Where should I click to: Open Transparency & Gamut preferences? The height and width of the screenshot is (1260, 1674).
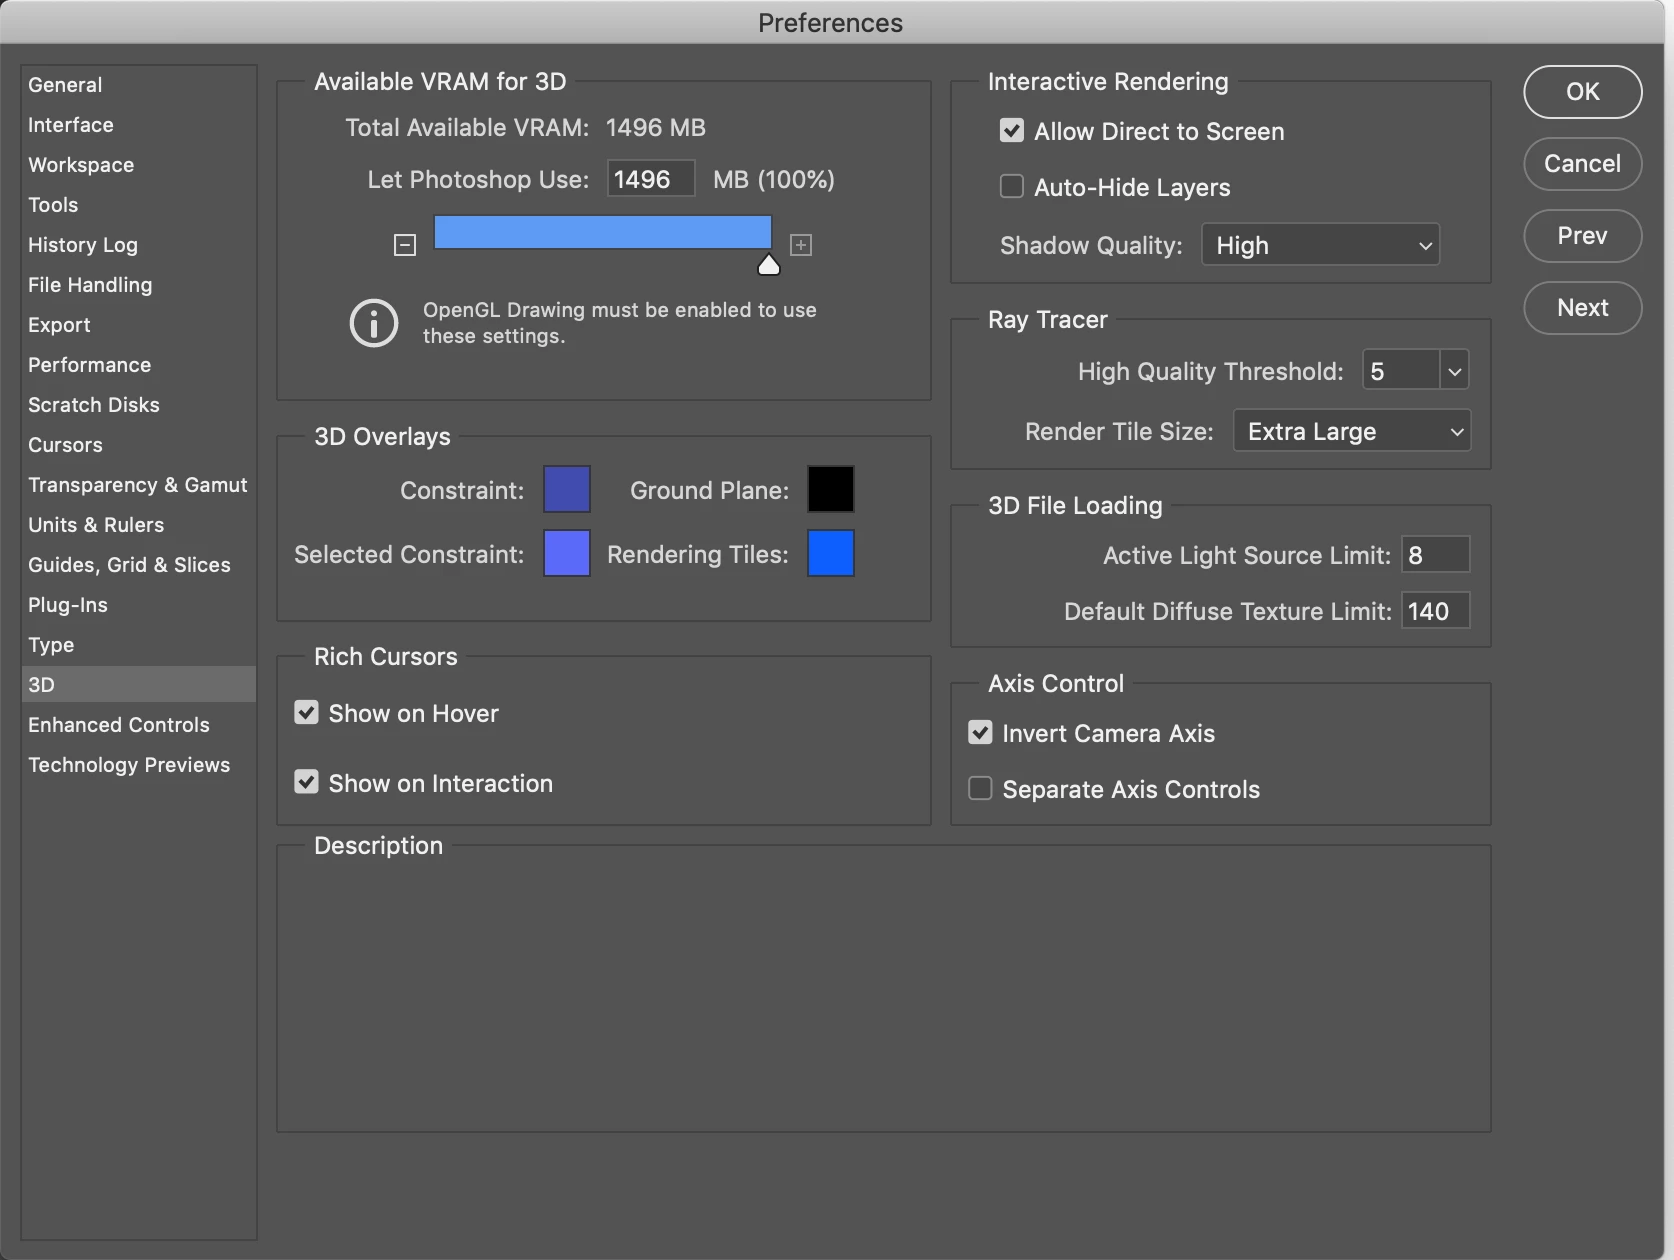tap(138, 485)
